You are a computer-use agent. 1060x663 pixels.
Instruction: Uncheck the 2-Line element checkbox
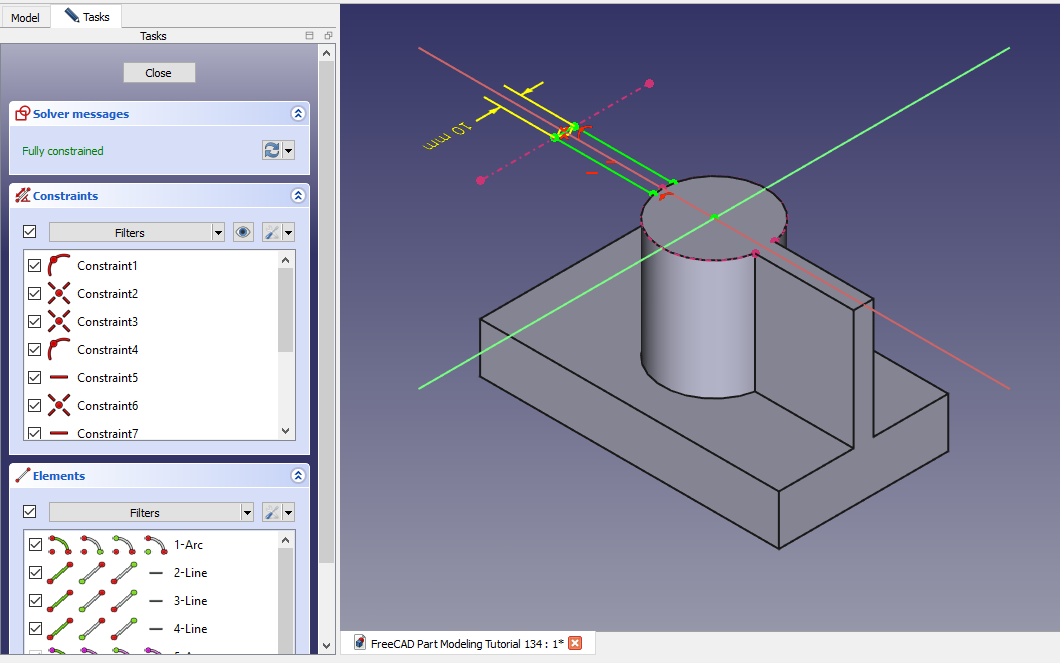point(35,573)
